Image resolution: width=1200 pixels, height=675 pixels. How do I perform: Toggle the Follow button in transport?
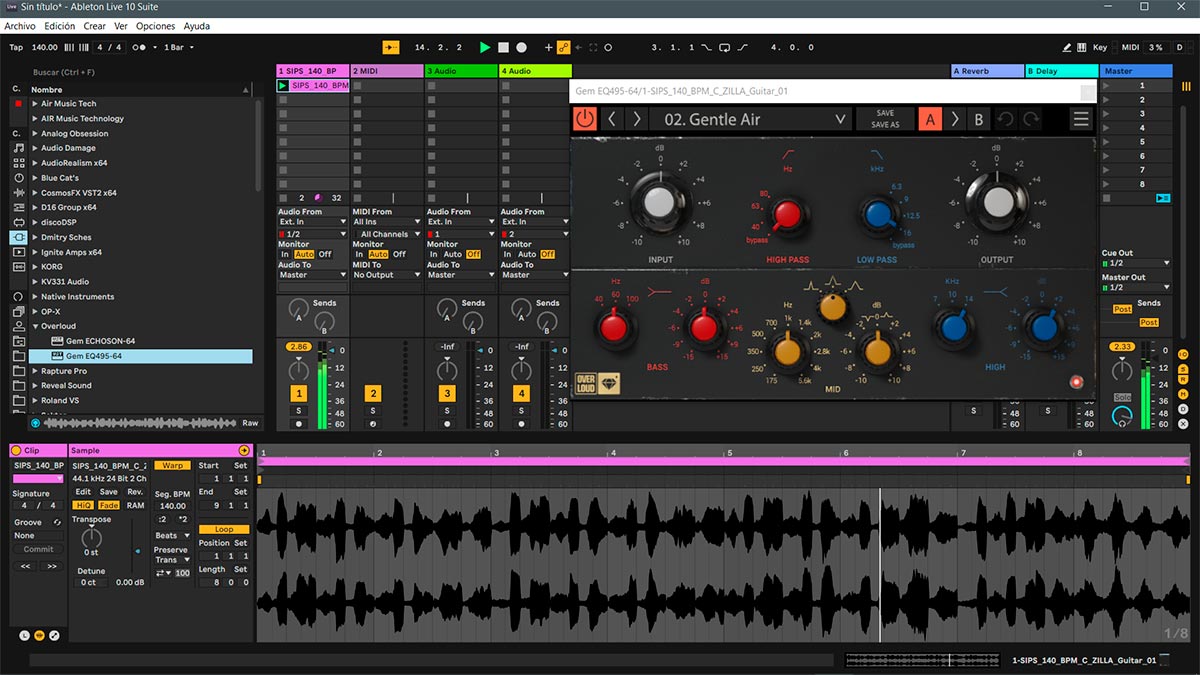pyautogui.click(x=391, y=47)
